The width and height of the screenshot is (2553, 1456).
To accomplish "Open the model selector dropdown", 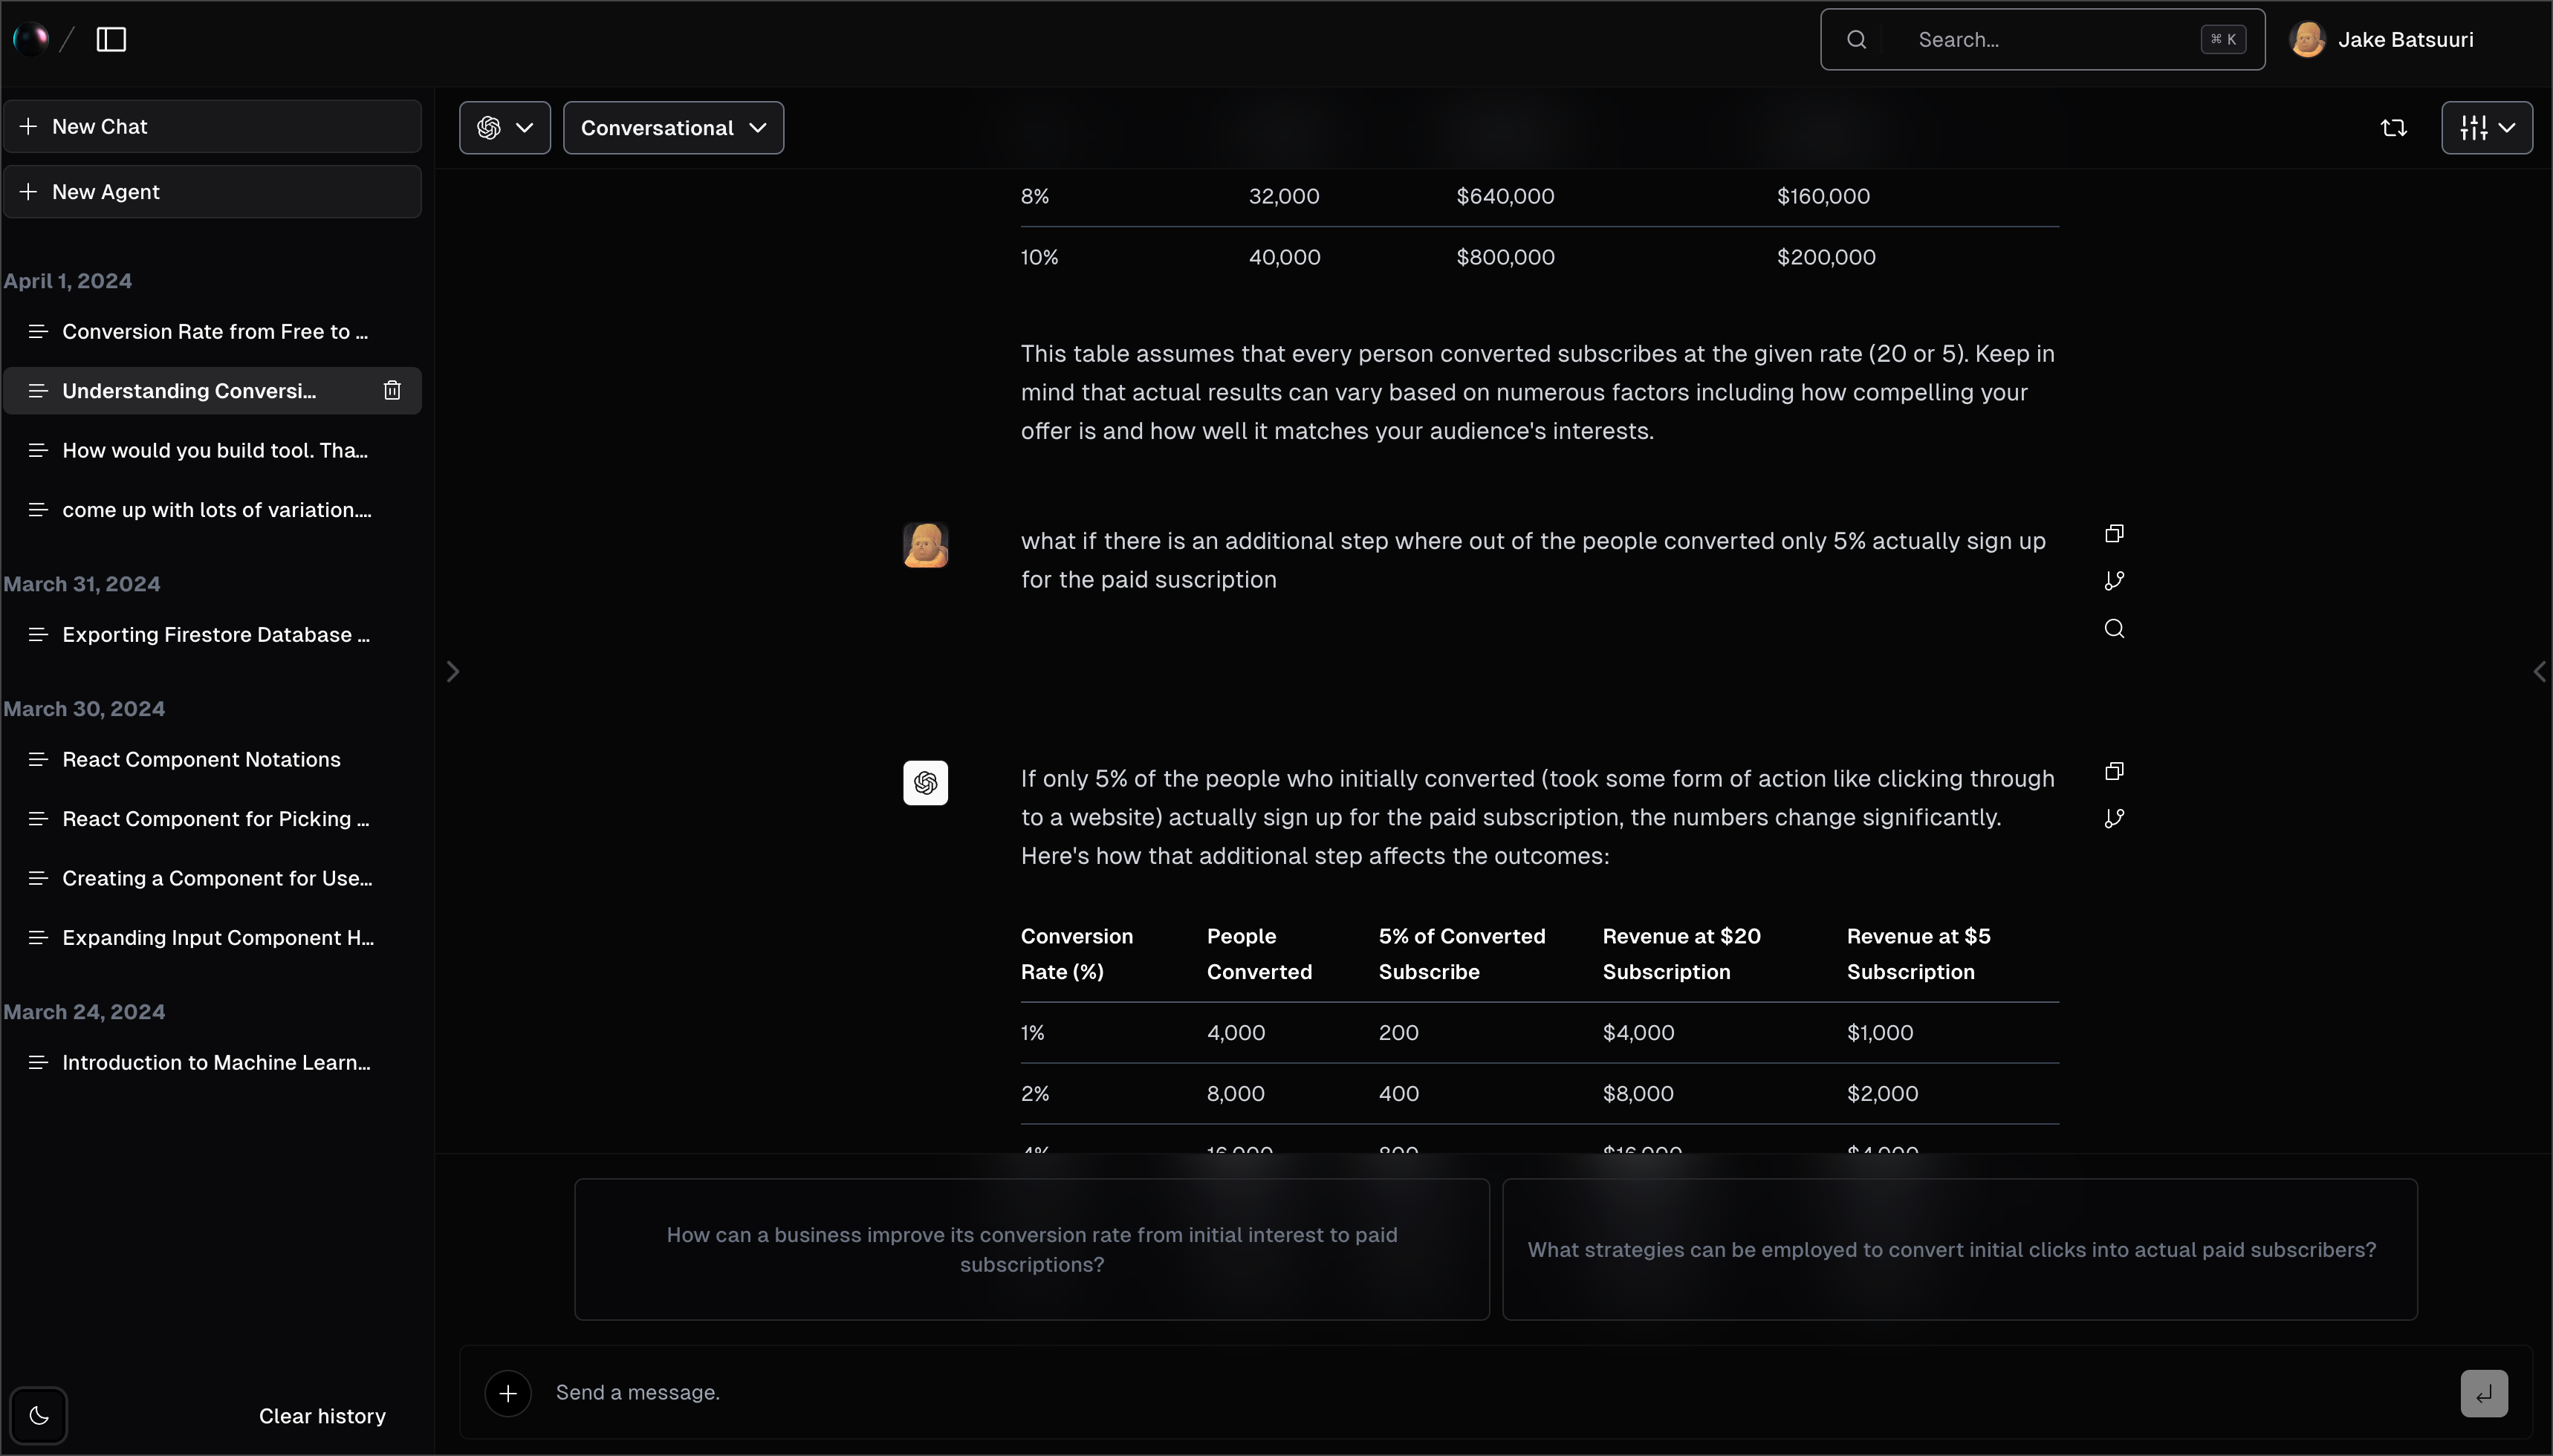I will point(504,128).
